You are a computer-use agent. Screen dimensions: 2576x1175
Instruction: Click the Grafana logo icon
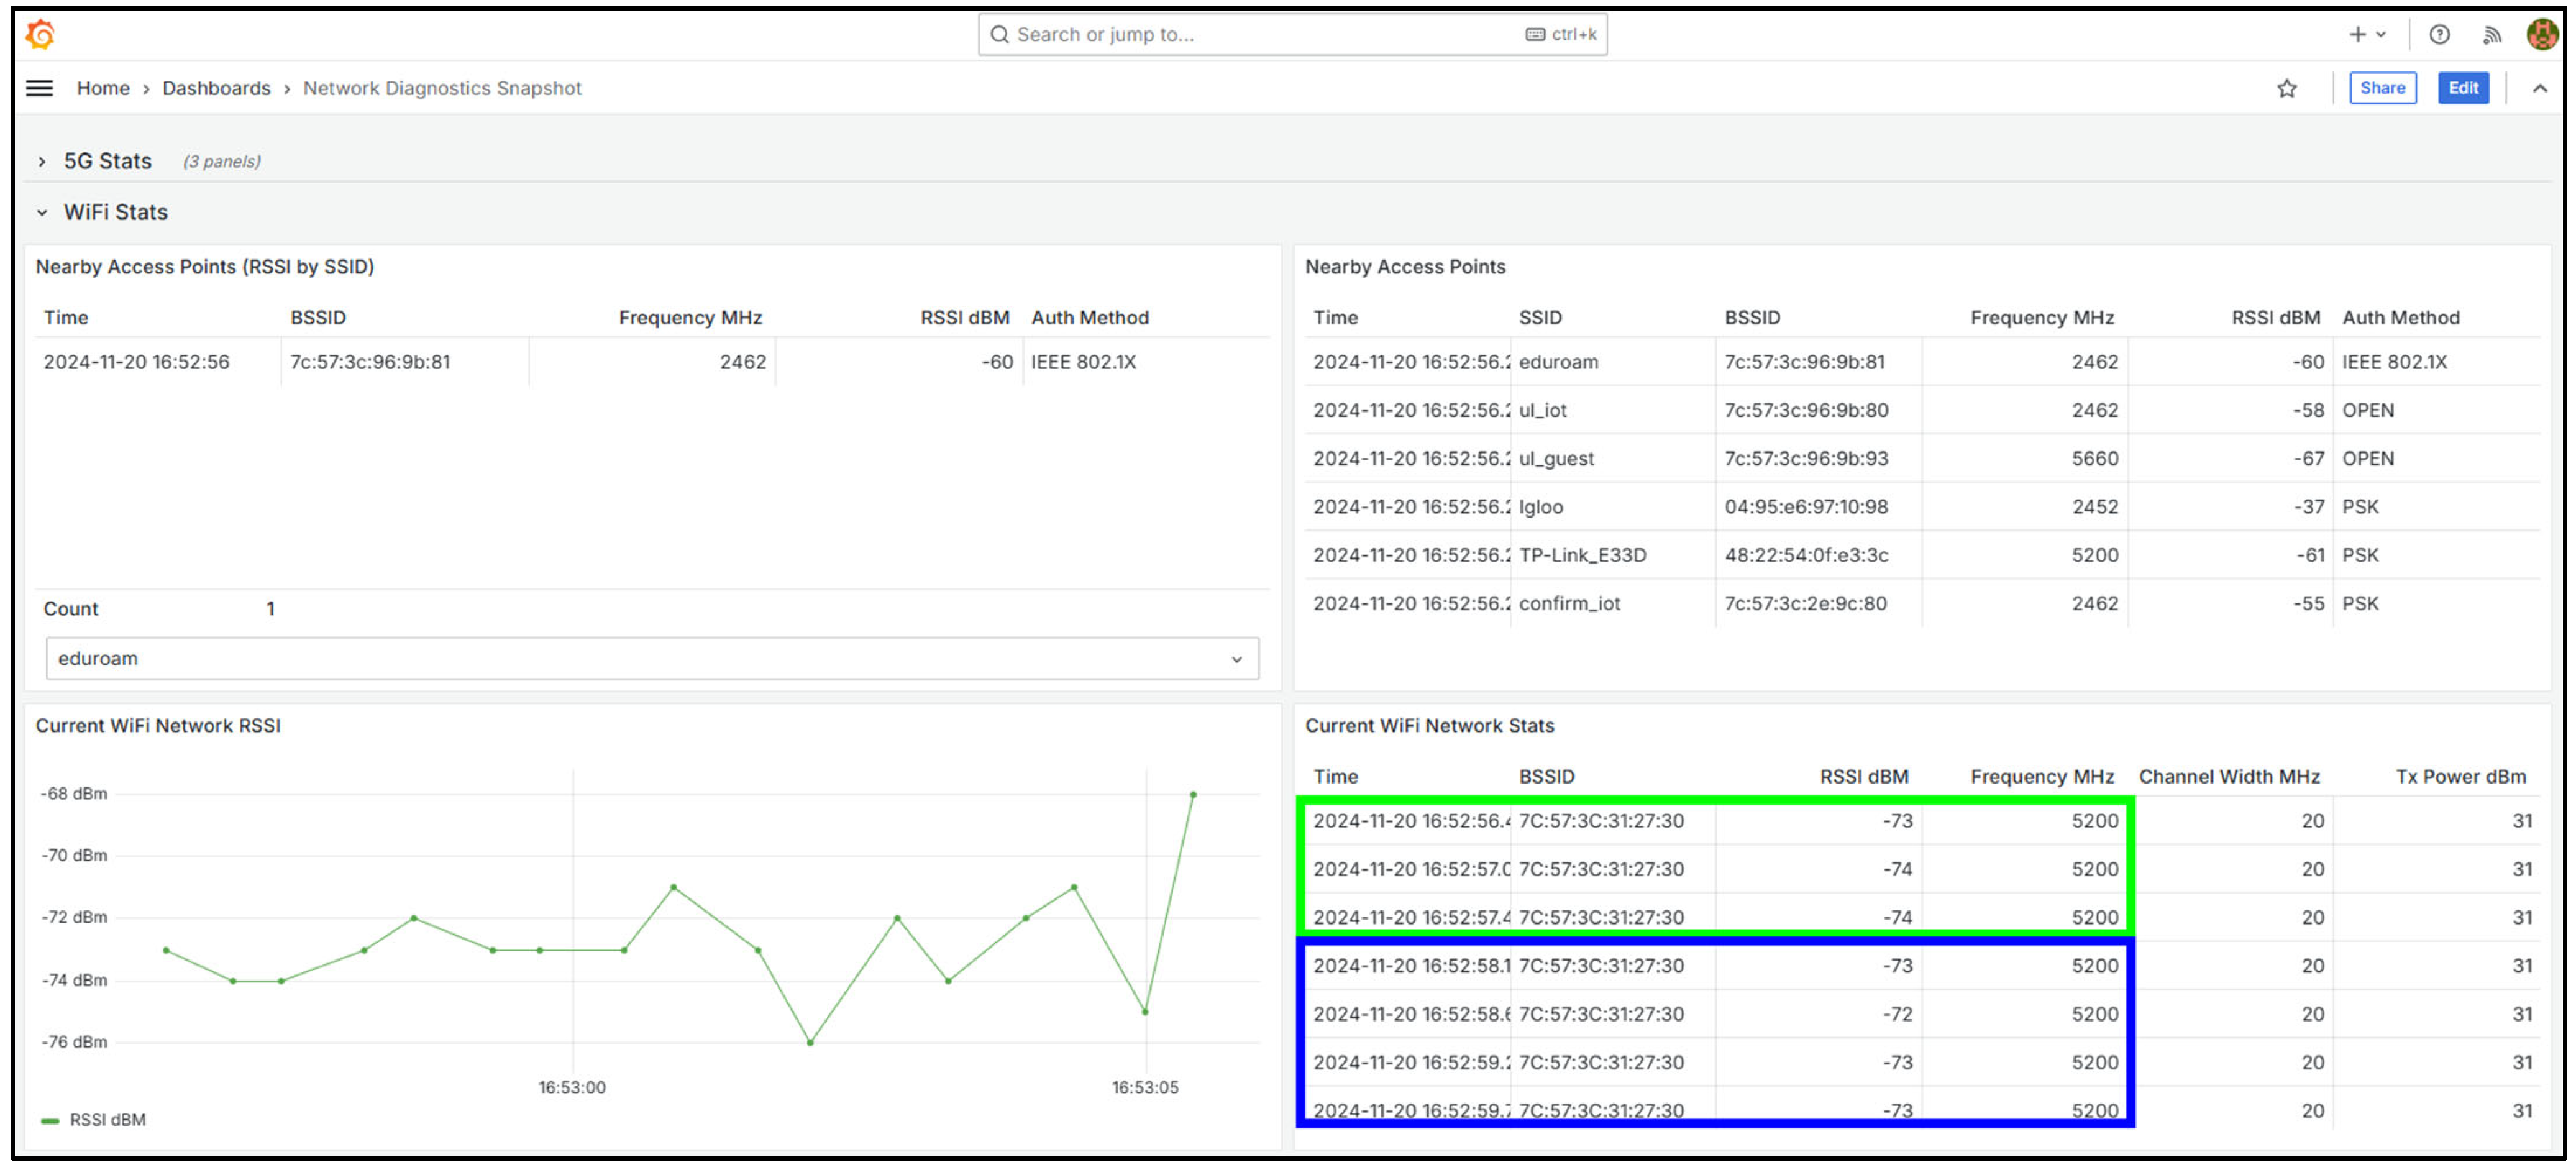pos(40,35)
